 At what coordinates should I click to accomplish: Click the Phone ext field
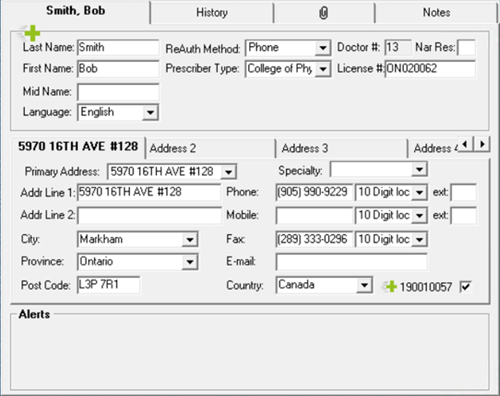(463, 192)
